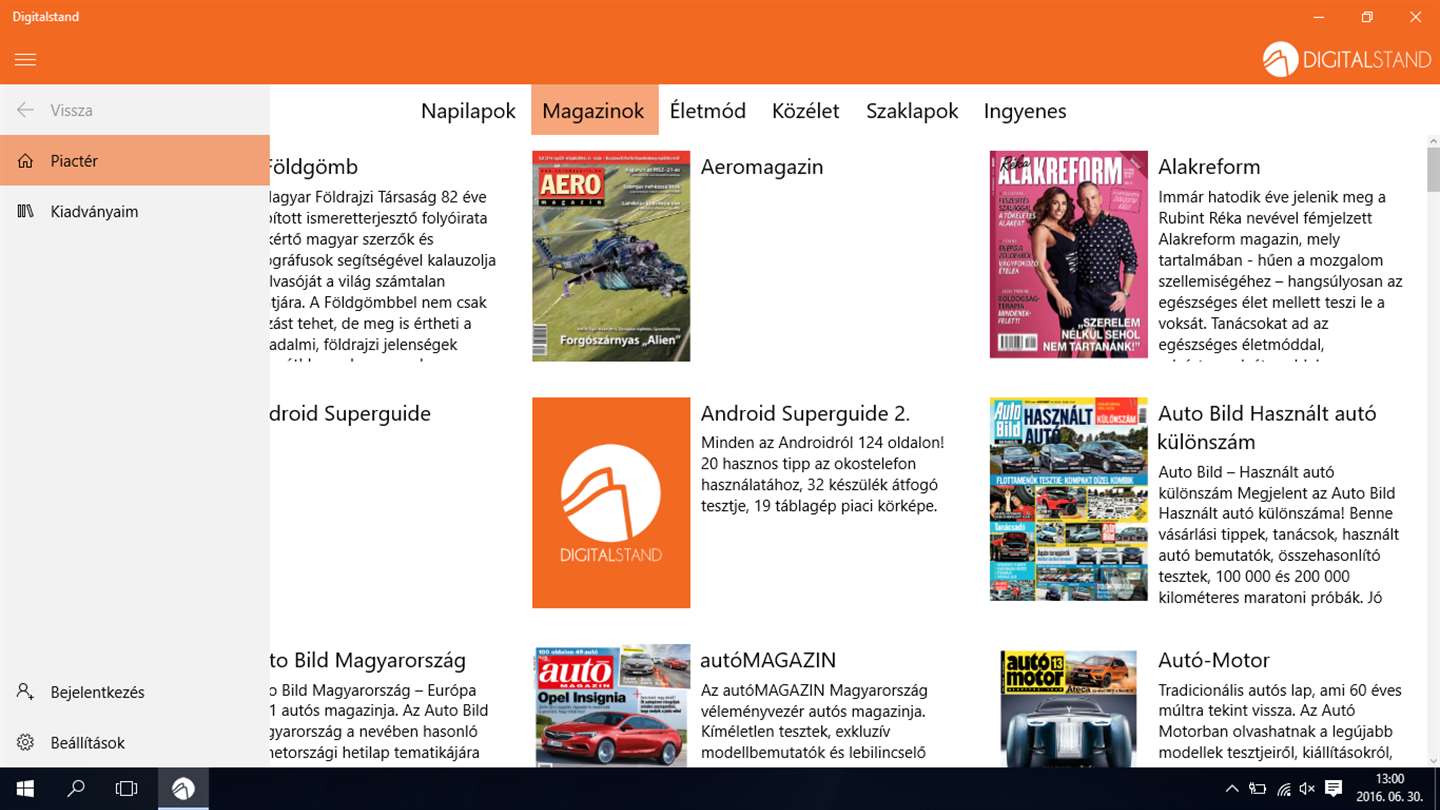Click the Vissza back label
Image resolution: width=1440 pixels, height=810 pixels.
(x=72, y=110)
